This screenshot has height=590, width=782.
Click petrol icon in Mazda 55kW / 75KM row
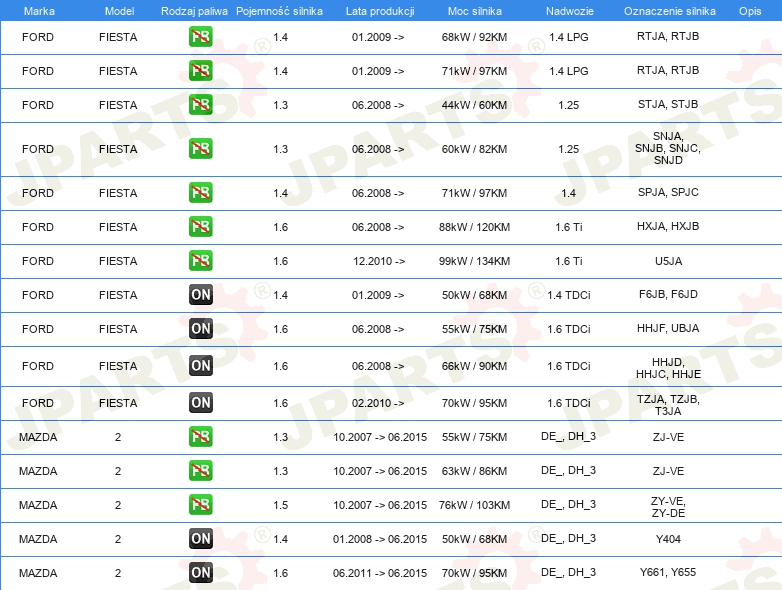(200, 436)
